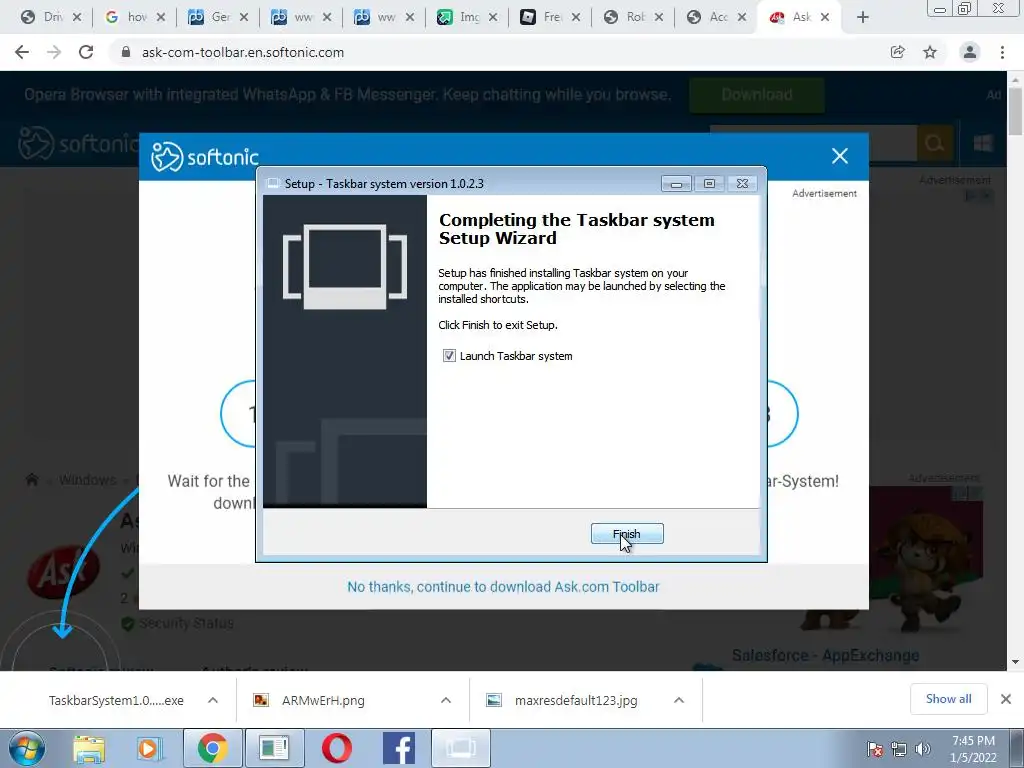Click the volume speaker icon in system tray

[923, 749]
